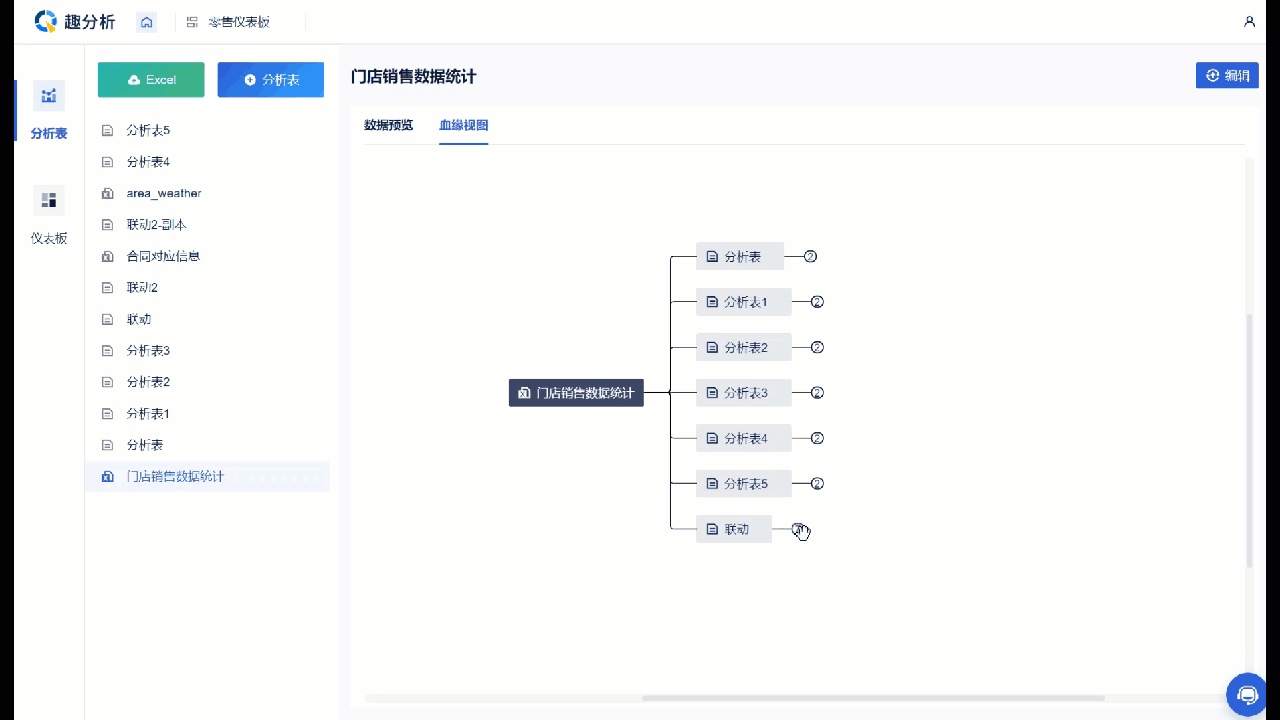Image resolution: width=1280 pixels, height=720 pixels.
Task: Switch to the 数据预览 tab
Action: pyautogui.click(x=388, y=126)
